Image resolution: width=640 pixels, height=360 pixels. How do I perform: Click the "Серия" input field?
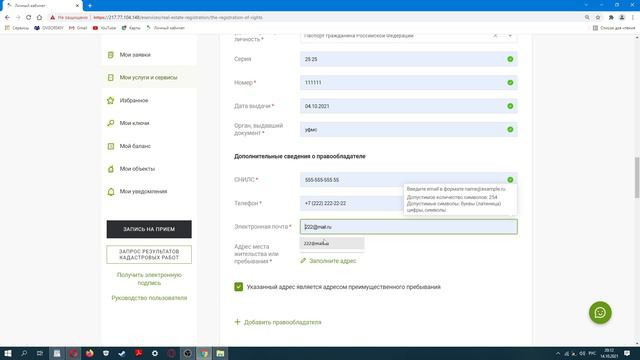409,59
